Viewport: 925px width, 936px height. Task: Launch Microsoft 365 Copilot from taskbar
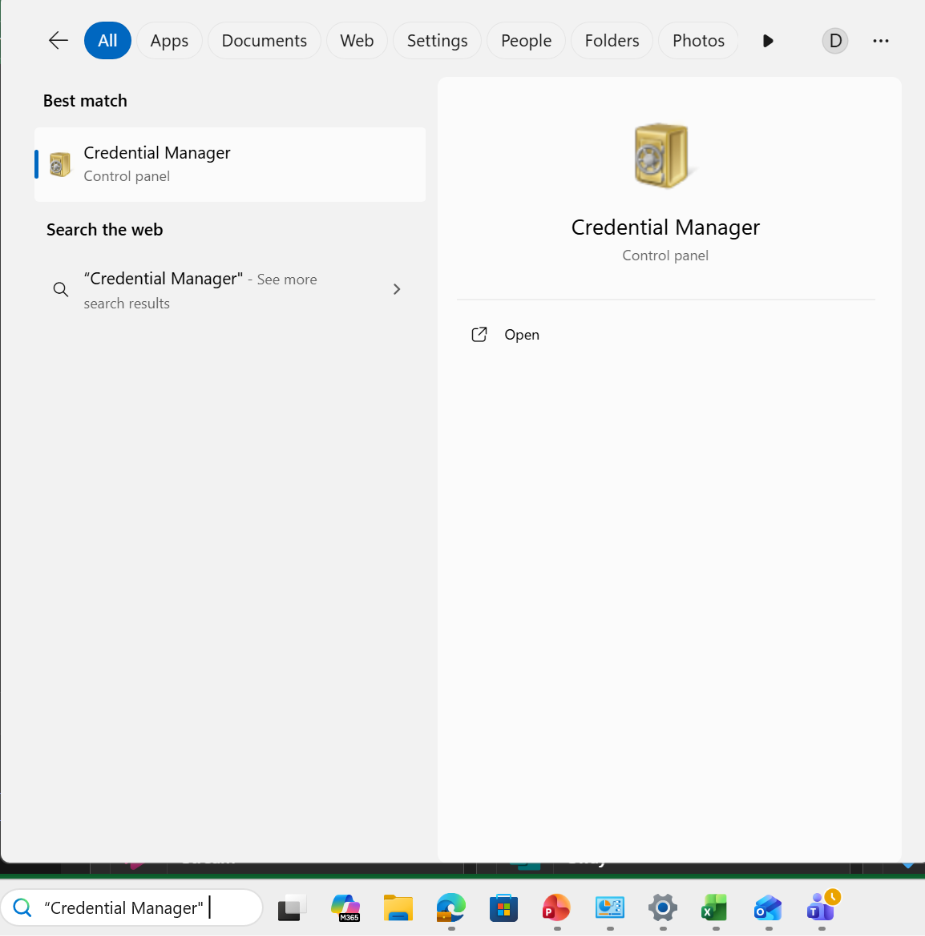[346, 908]
